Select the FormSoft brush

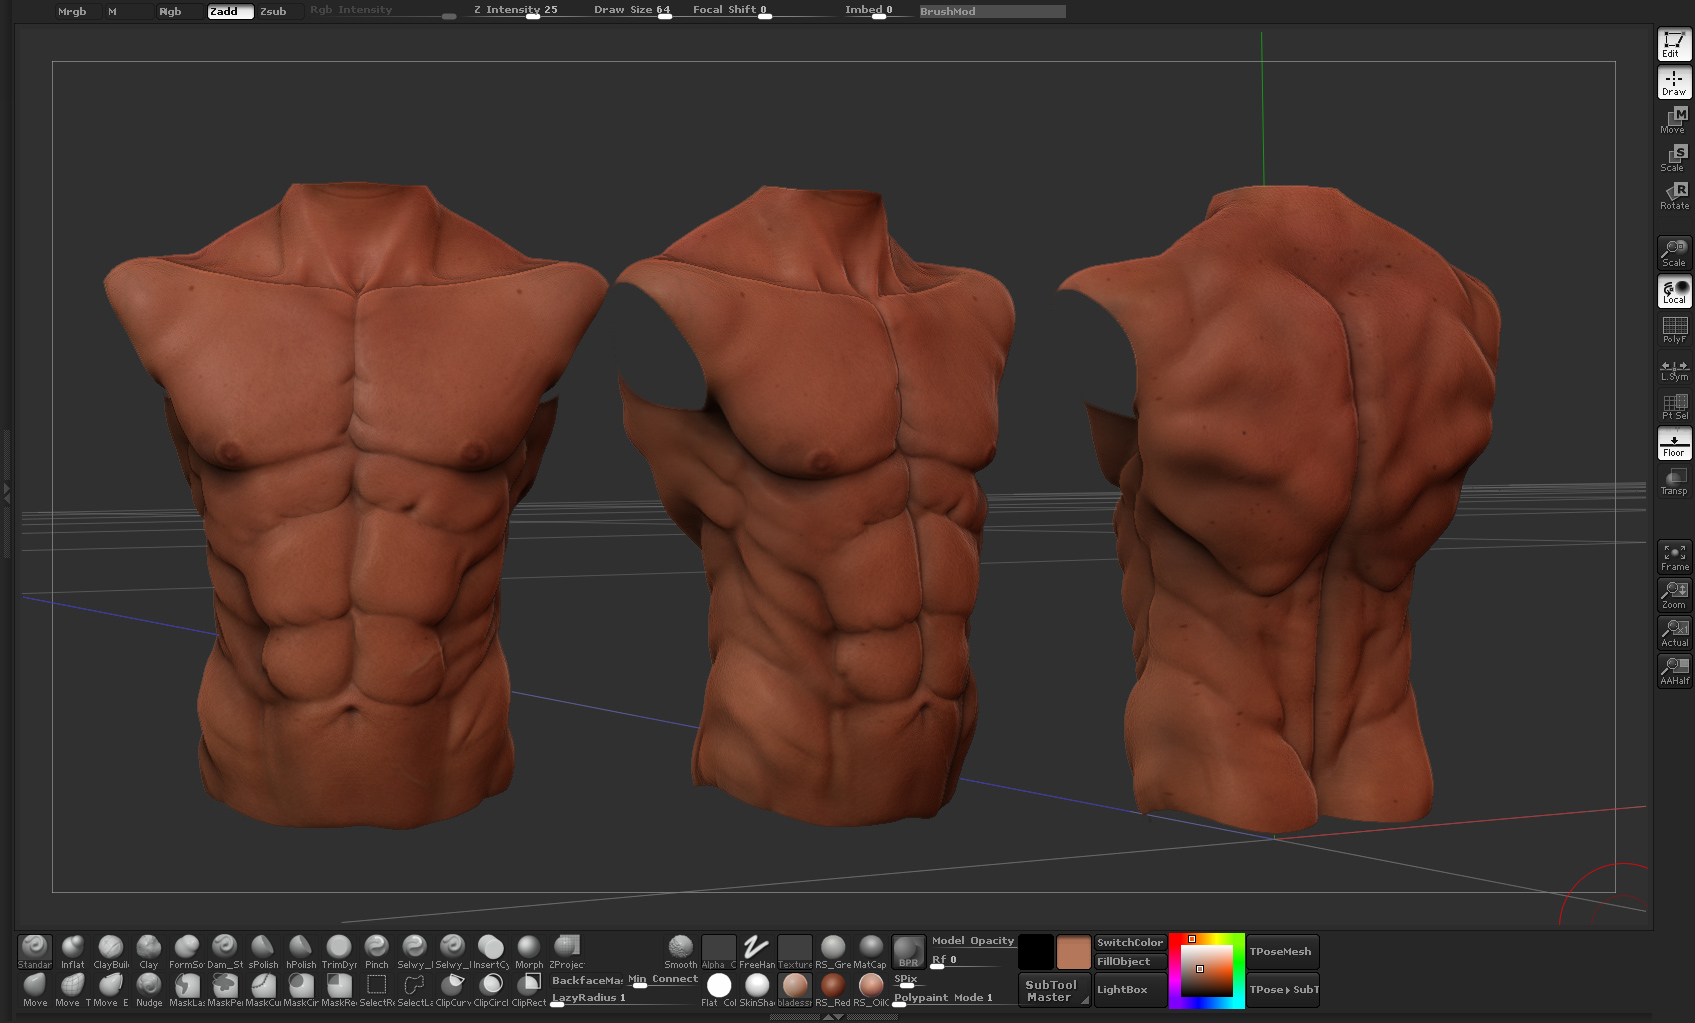pos(187,951)
